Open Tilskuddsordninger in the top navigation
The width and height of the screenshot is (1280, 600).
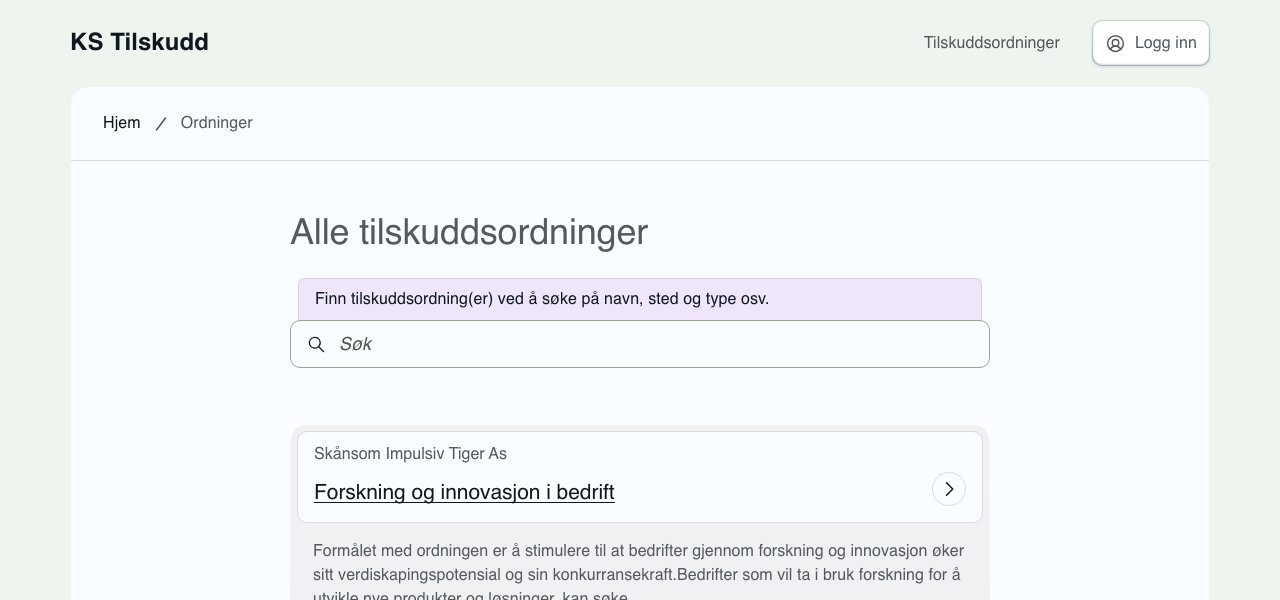tap(990, 42)
